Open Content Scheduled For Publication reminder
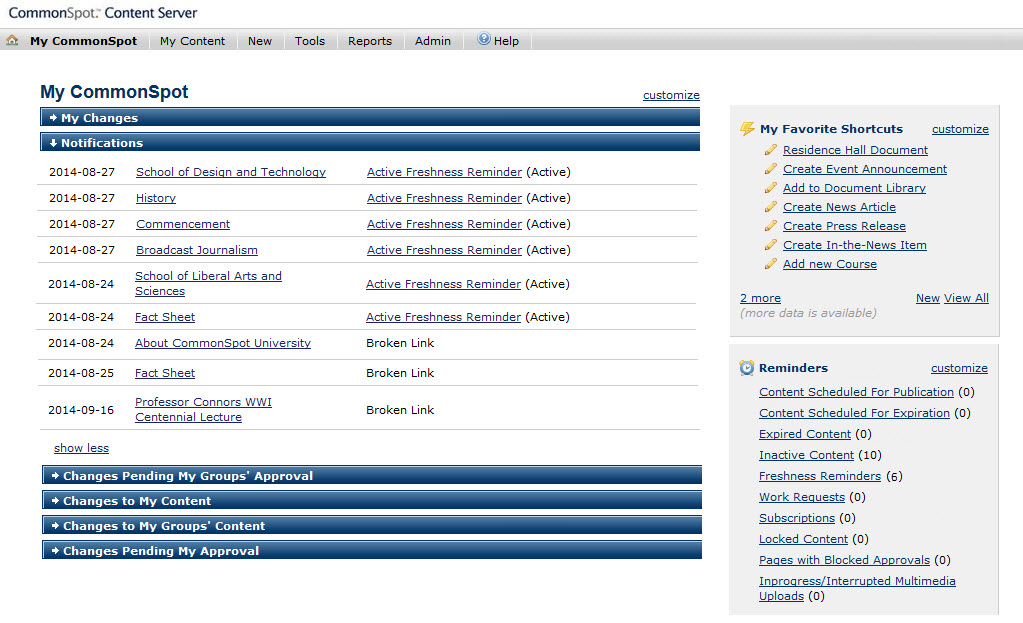The width and height of the screenshot is (1023, 623). [856, 391]
